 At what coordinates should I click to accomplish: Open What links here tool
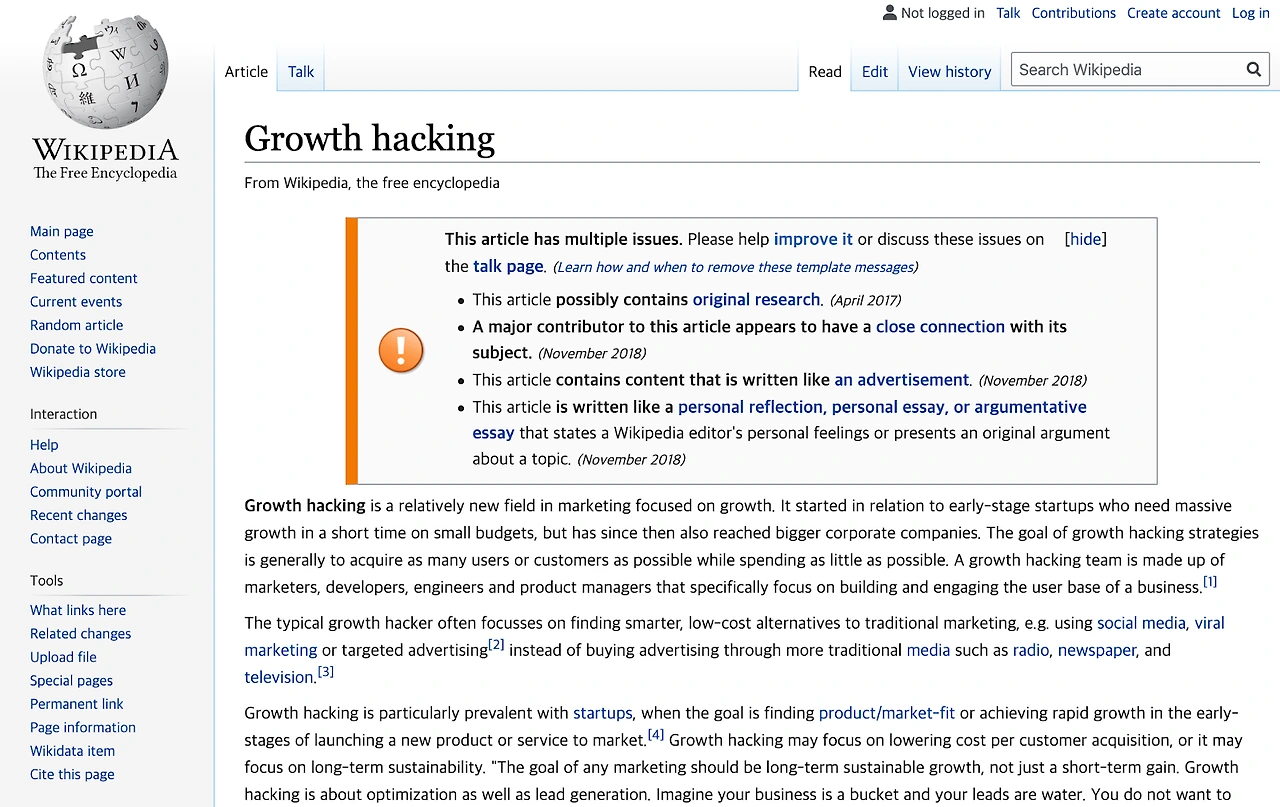[x=78, y=611]
